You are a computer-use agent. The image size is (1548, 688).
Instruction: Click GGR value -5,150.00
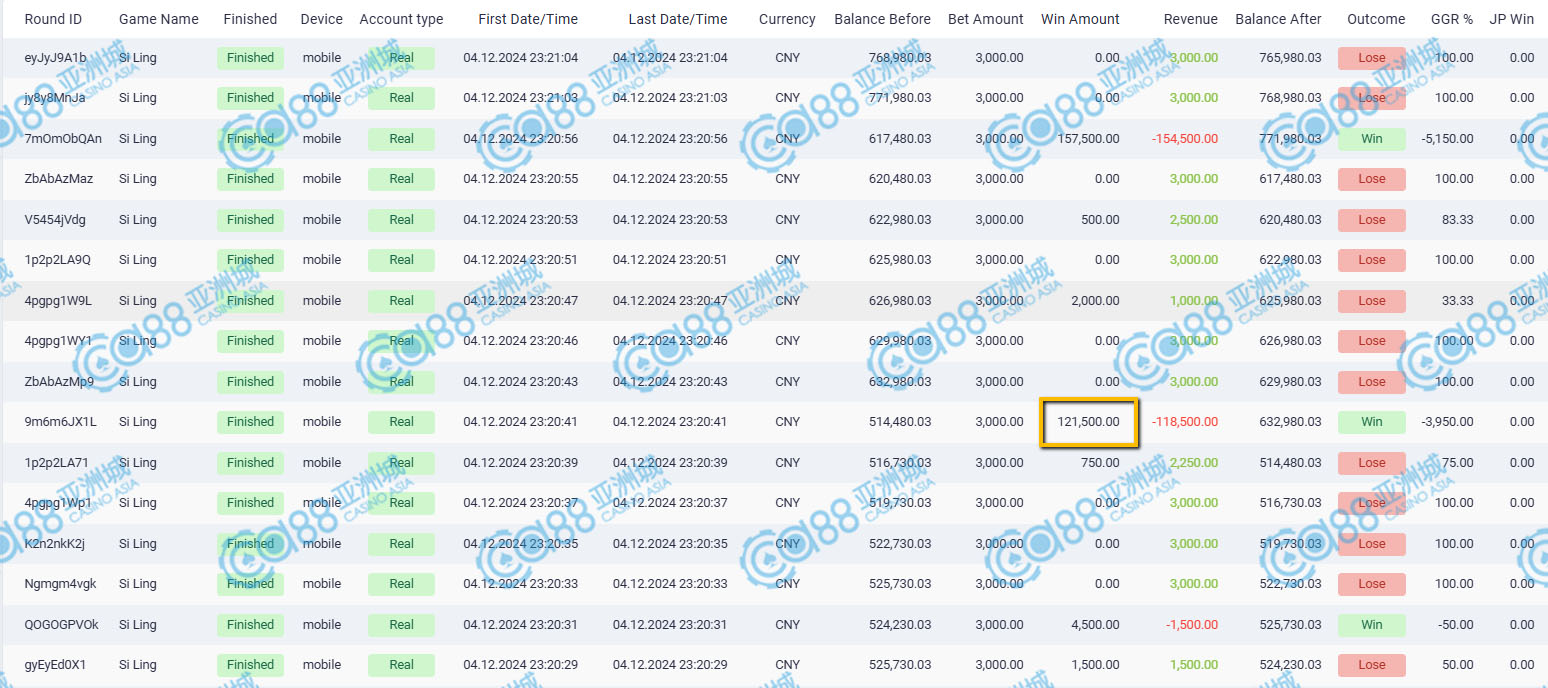(x=1447, y=139)
